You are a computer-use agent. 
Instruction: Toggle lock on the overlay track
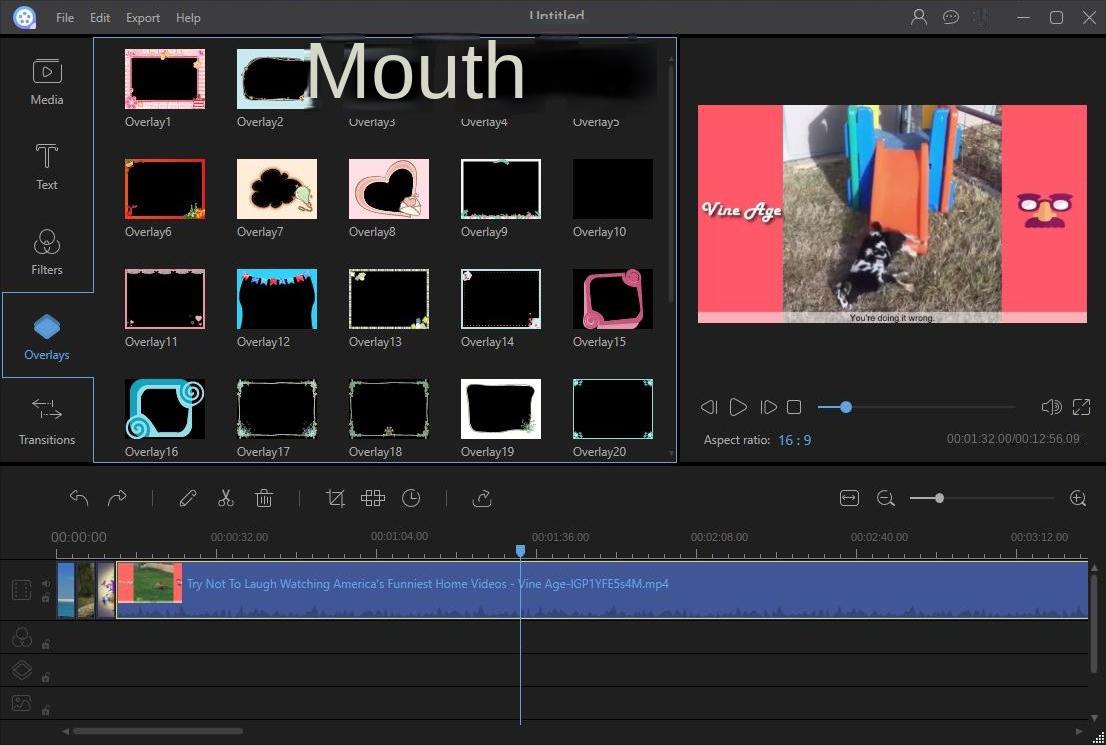(x=45, y=677)
